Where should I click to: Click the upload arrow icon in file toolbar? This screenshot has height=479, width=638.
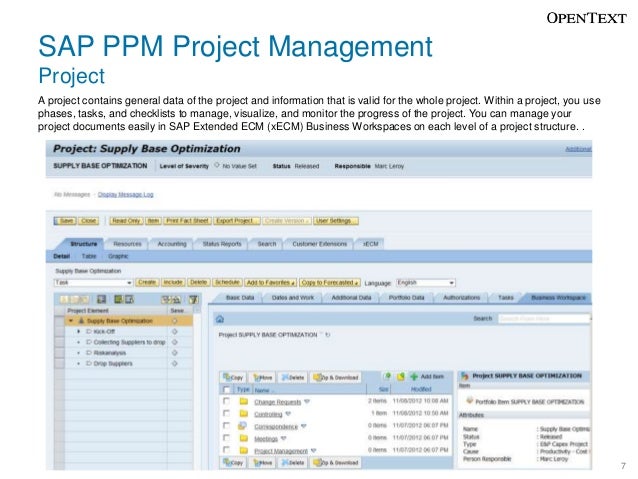(x=387, y=376)
